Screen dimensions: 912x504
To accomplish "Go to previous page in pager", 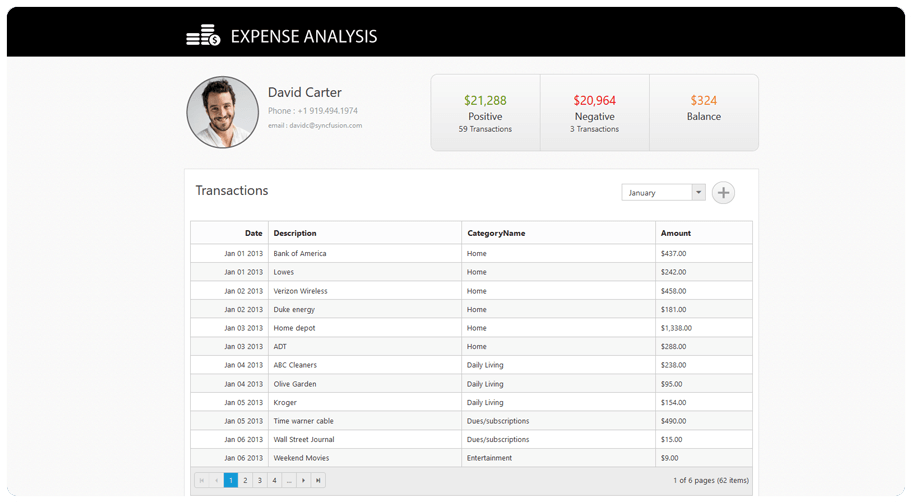I will coord(216,481).
